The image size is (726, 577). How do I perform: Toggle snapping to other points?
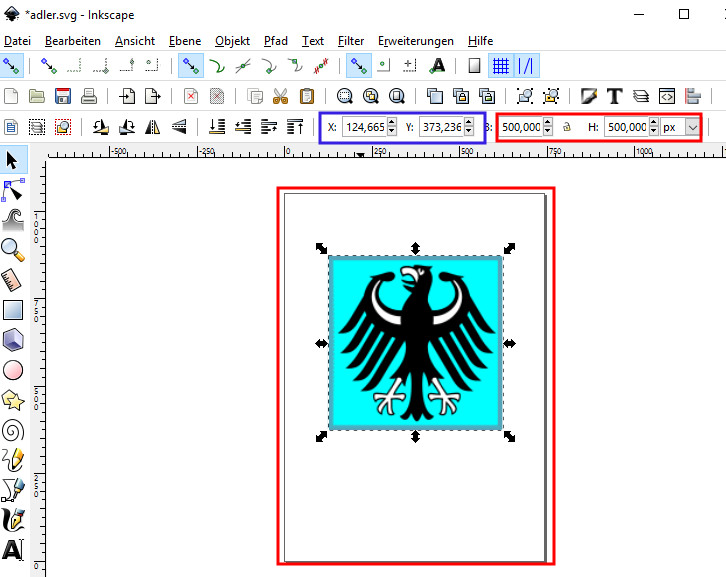(358, 66)
